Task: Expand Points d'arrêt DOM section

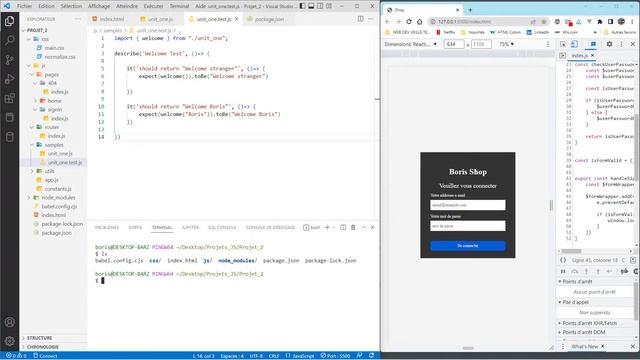Action: click(584, 332)
